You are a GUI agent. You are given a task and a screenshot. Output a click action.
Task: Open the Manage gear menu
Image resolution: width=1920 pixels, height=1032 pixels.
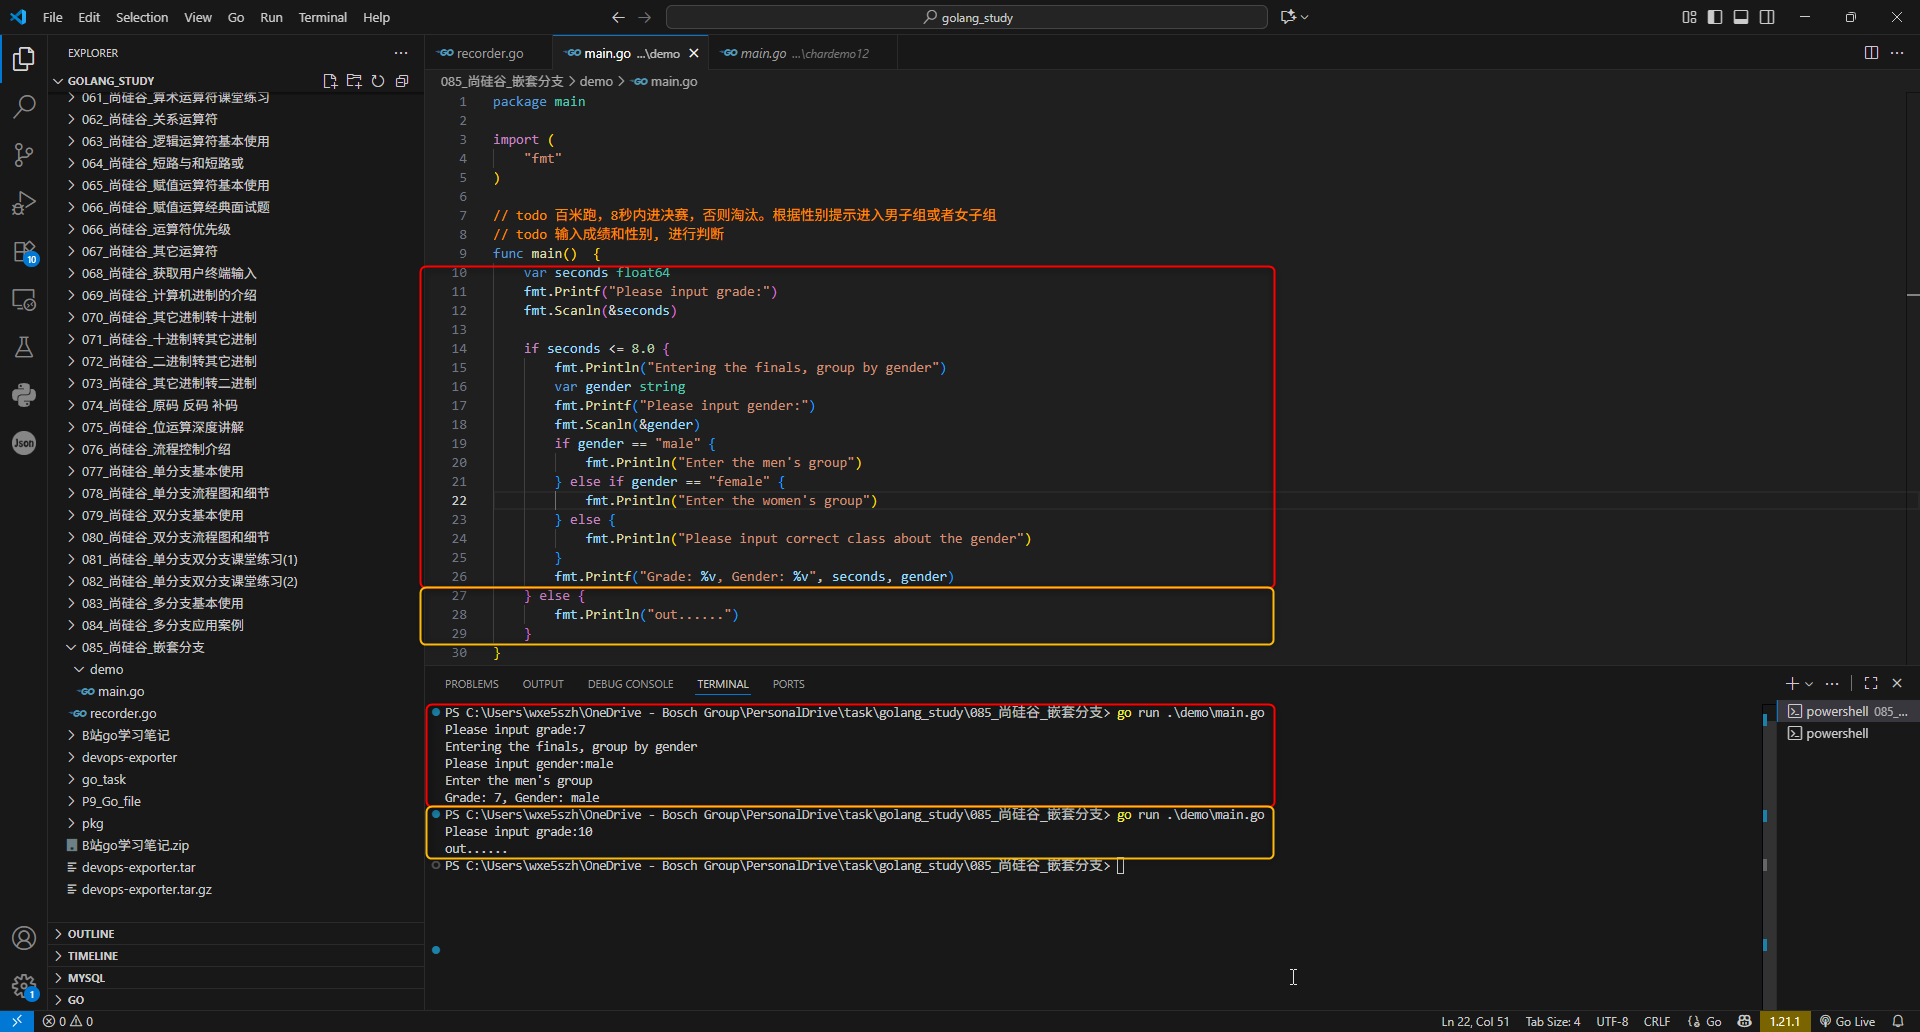[x=24, y=986]
